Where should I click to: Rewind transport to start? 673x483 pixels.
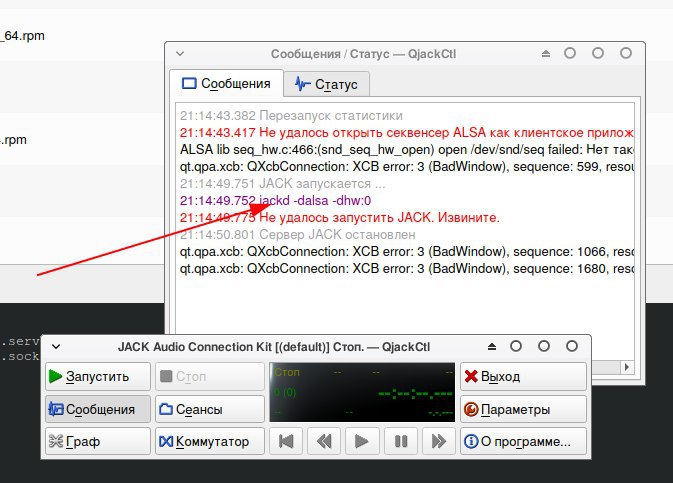[x=286, y=441]
